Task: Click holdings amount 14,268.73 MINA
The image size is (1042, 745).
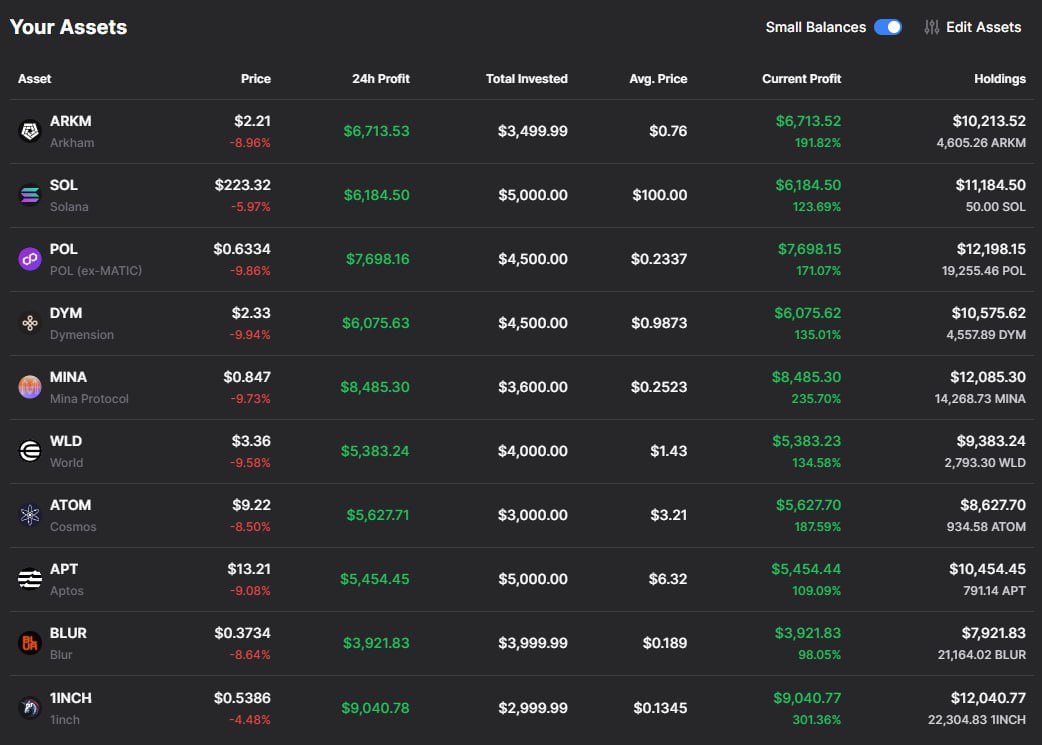Action: click(980, 399)
